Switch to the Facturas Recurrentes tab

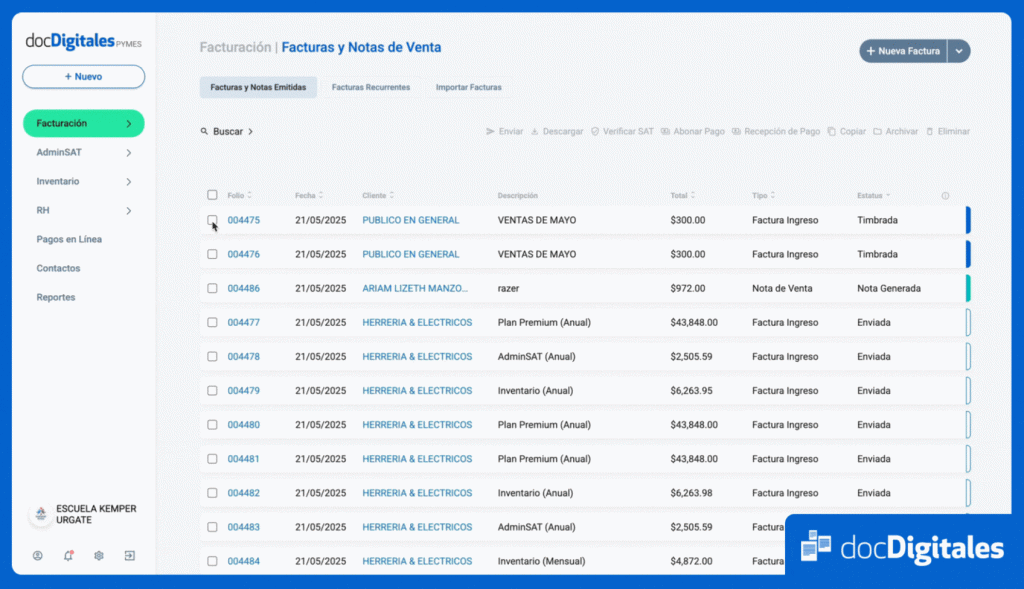[x=371, y=88]
